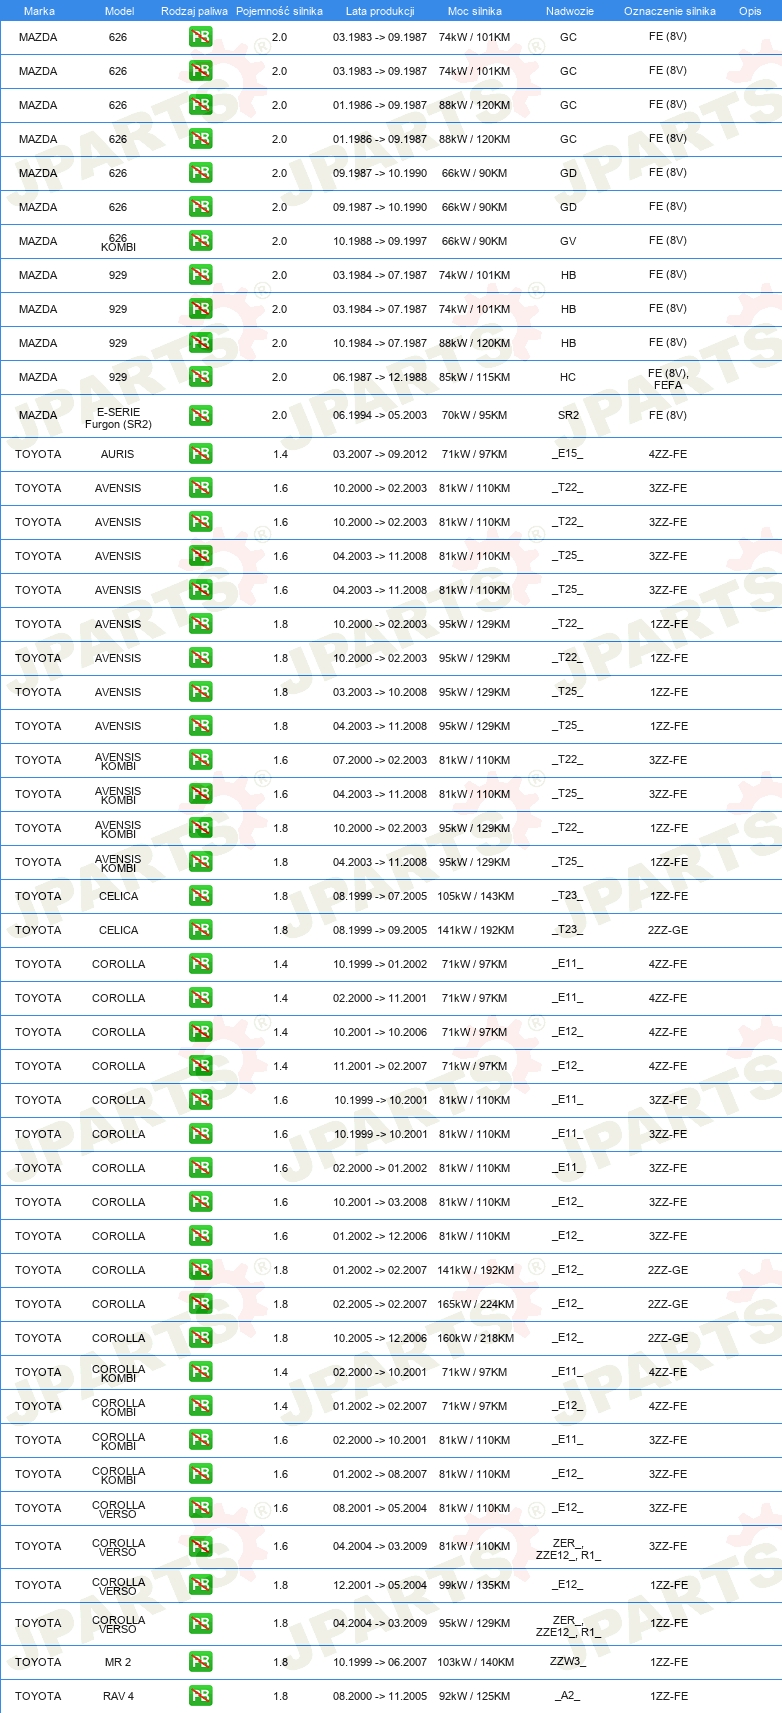Click petrol icon in MAZDA 929 HC row
This screenshot has height=1713, width=782.
201,377
